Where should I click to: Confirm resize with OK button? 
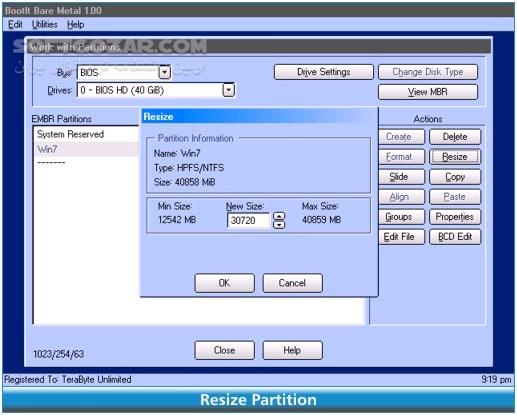pos(224,283)
